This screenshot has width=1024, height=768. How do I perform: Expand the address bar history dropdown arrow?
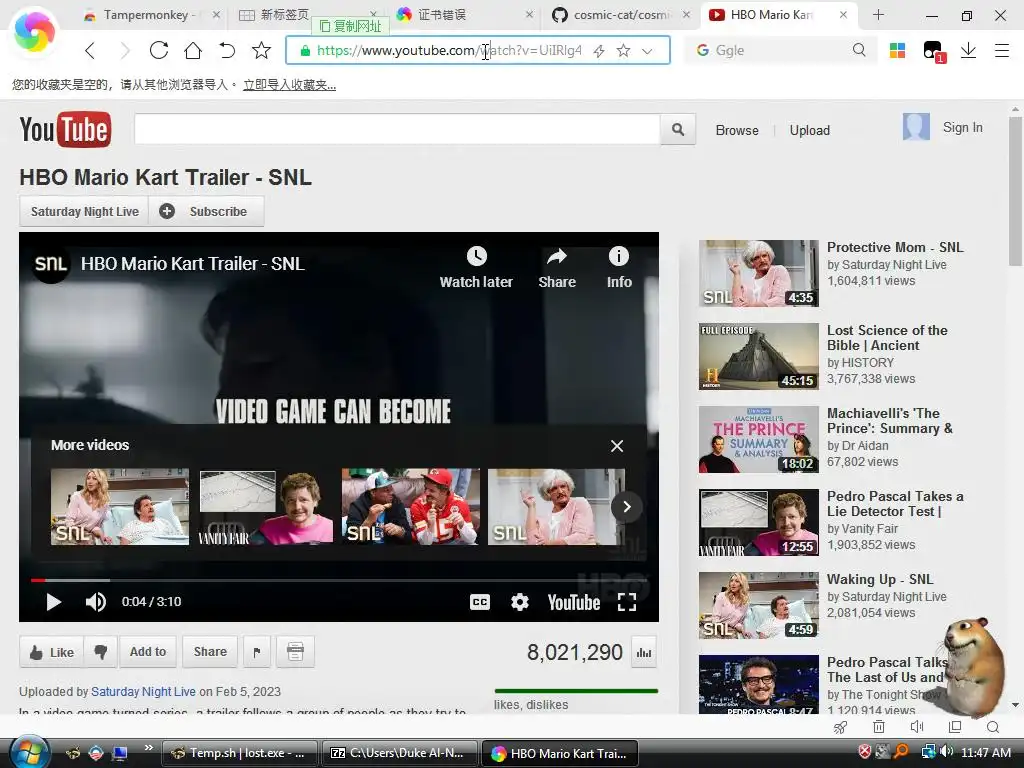click(x=647, y=51)
